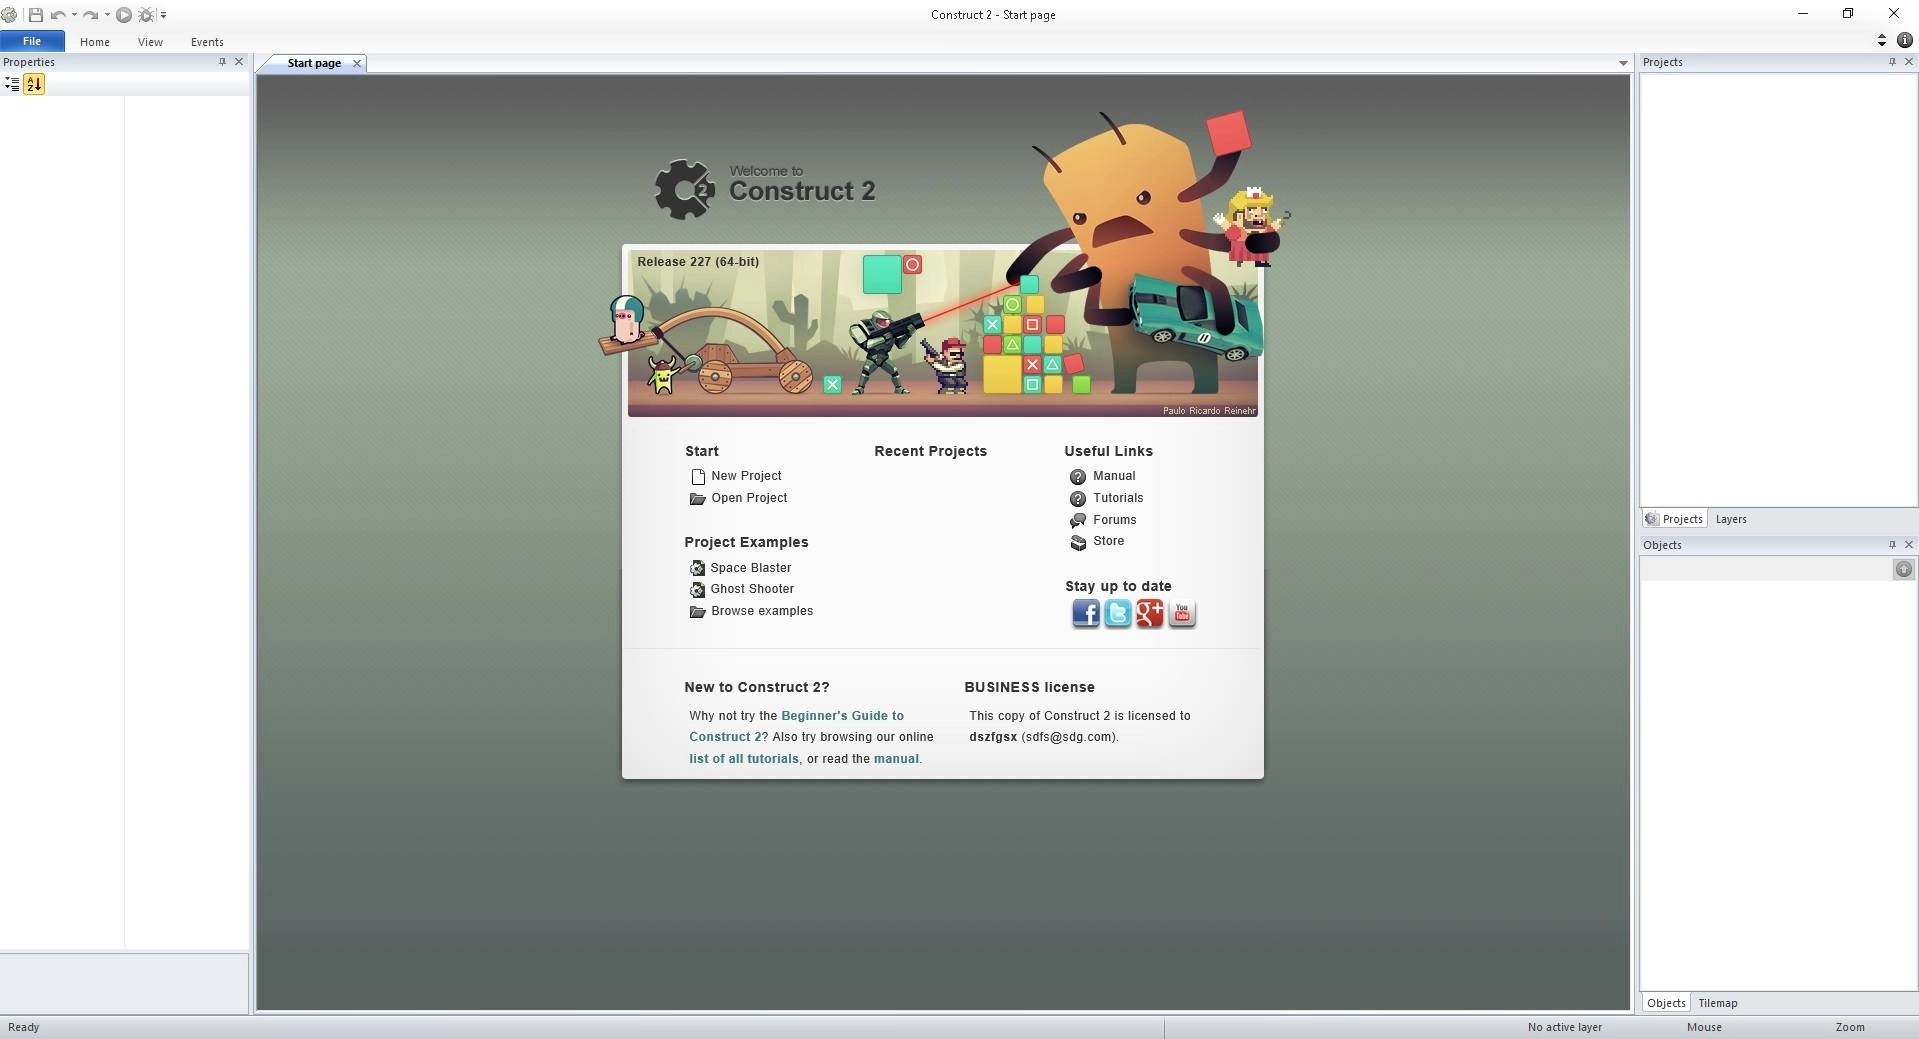Toggle alphabetical sort in Properties panel
Viewport: 1919px width, 1039px height.
(34, 84)
